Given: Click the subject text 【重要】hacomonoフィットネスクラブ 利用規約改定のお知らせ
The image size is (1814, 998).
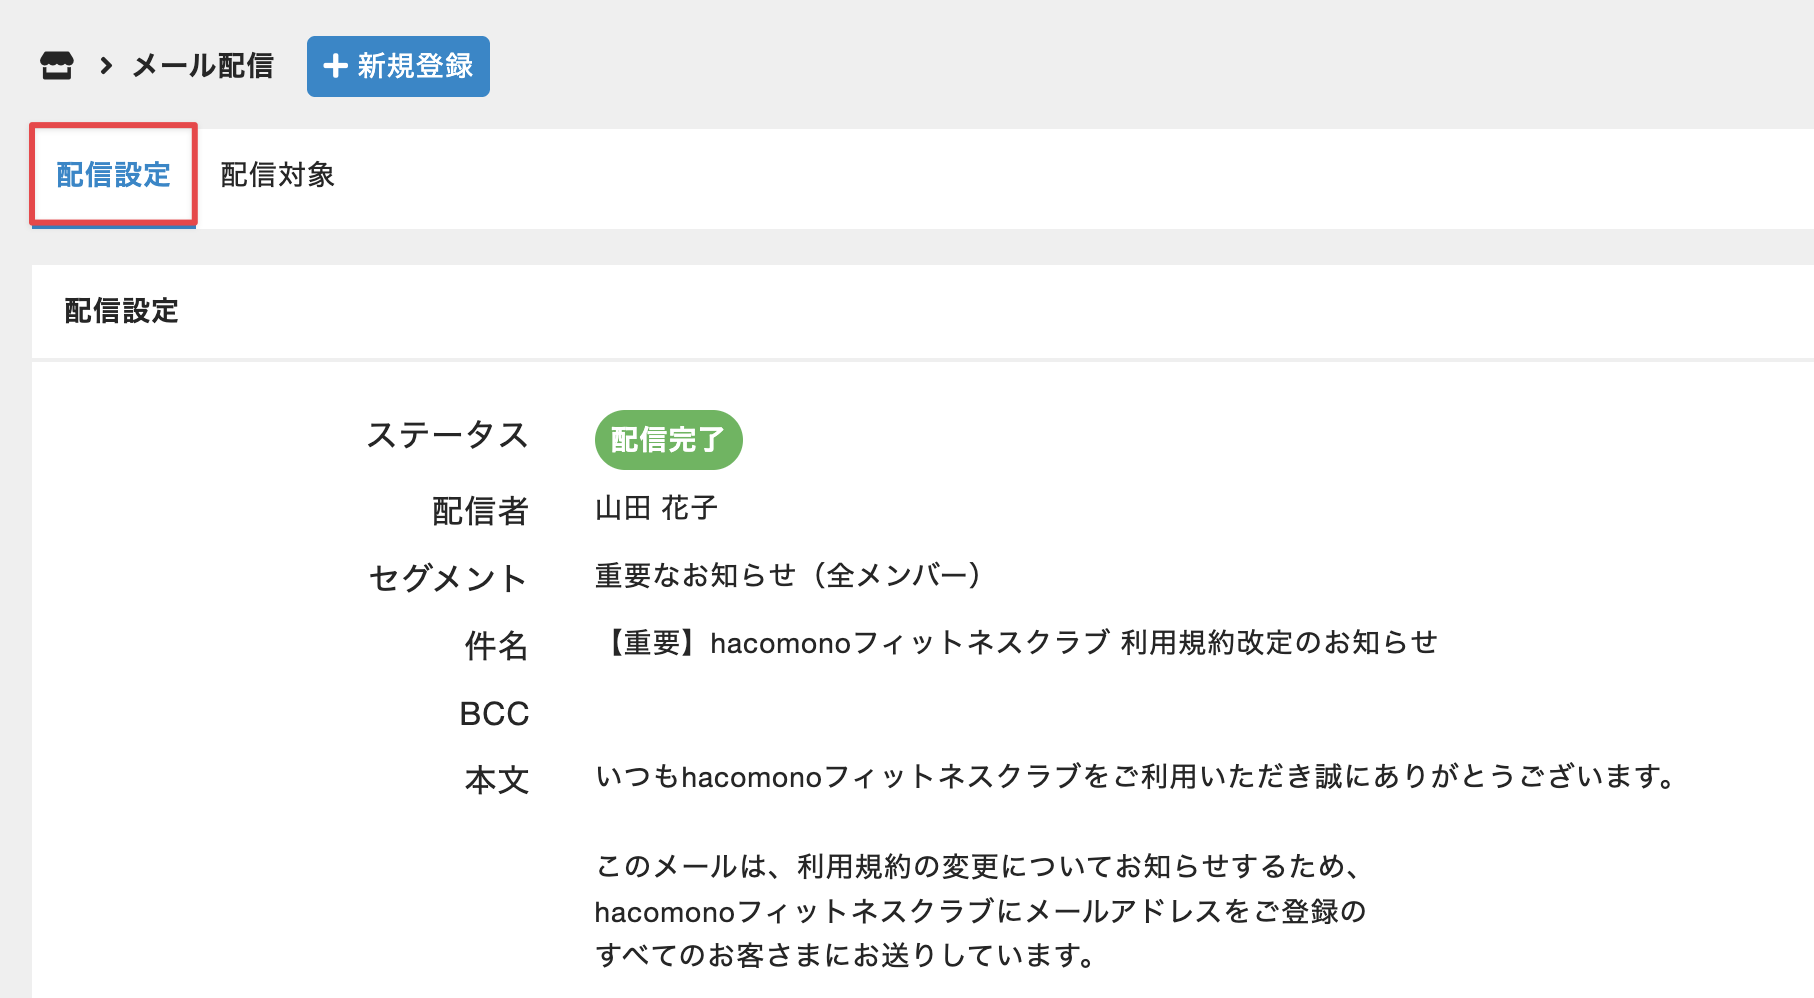Looking at the screenshot, I should [x=1016, y=642].
